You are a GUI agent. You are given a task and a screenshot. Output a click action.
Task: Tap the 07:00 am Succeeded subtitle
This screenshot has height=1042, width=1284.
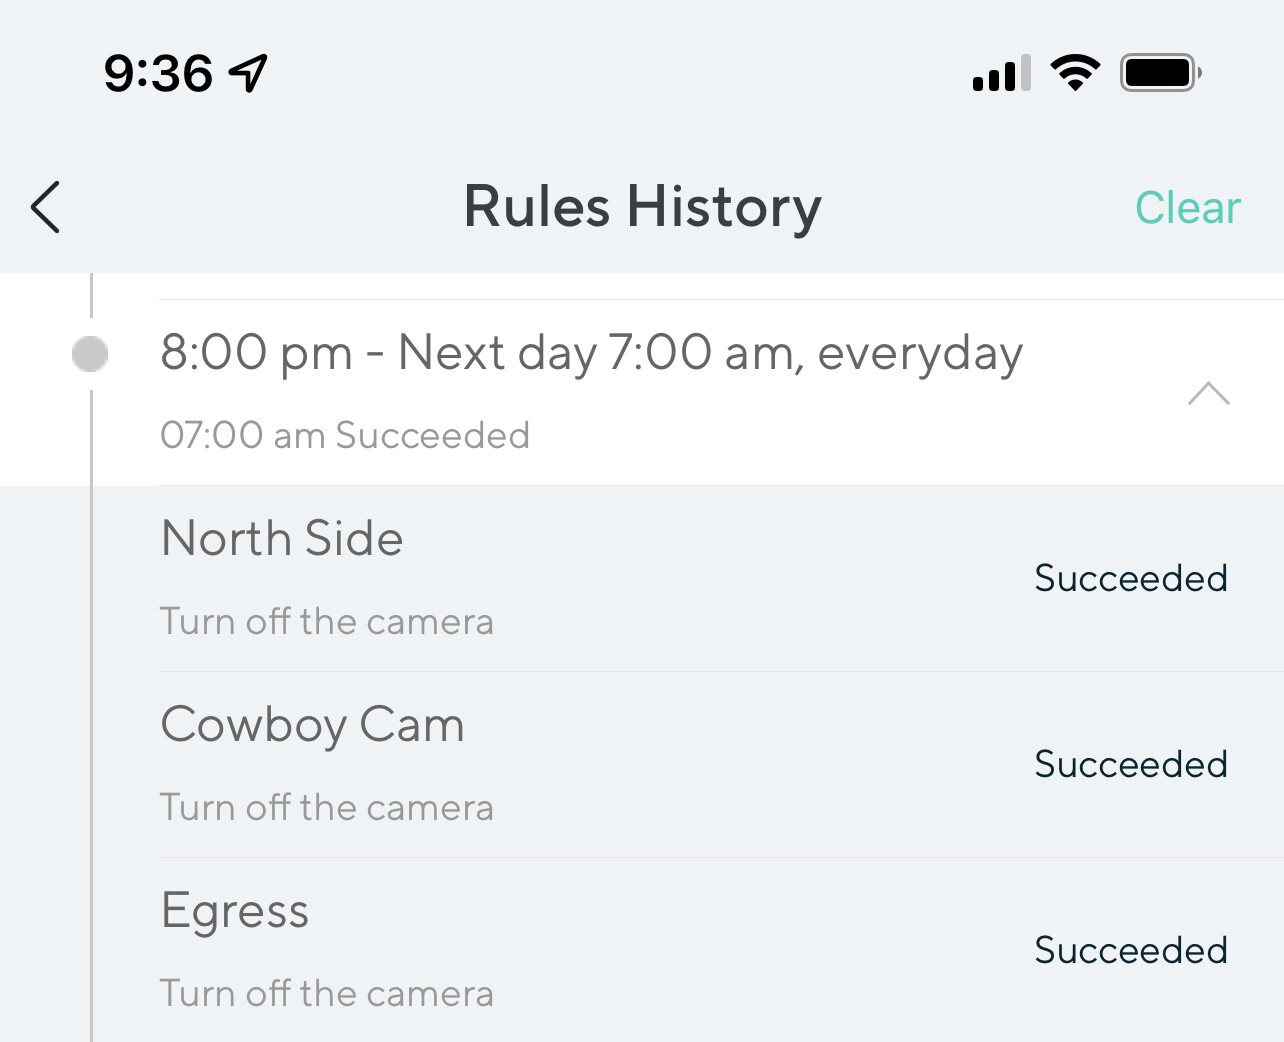(345, 436)
